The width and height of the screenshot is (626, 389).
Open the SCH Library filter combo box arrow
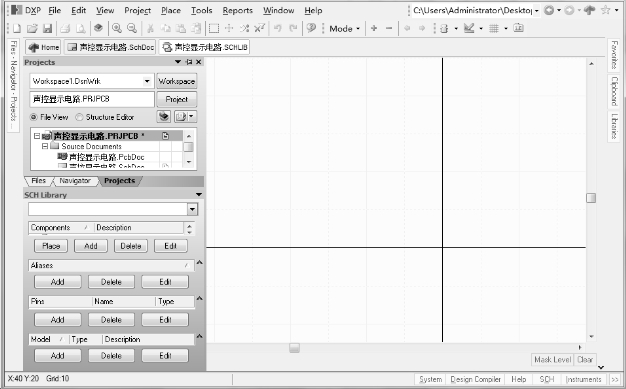coord(192,209)
